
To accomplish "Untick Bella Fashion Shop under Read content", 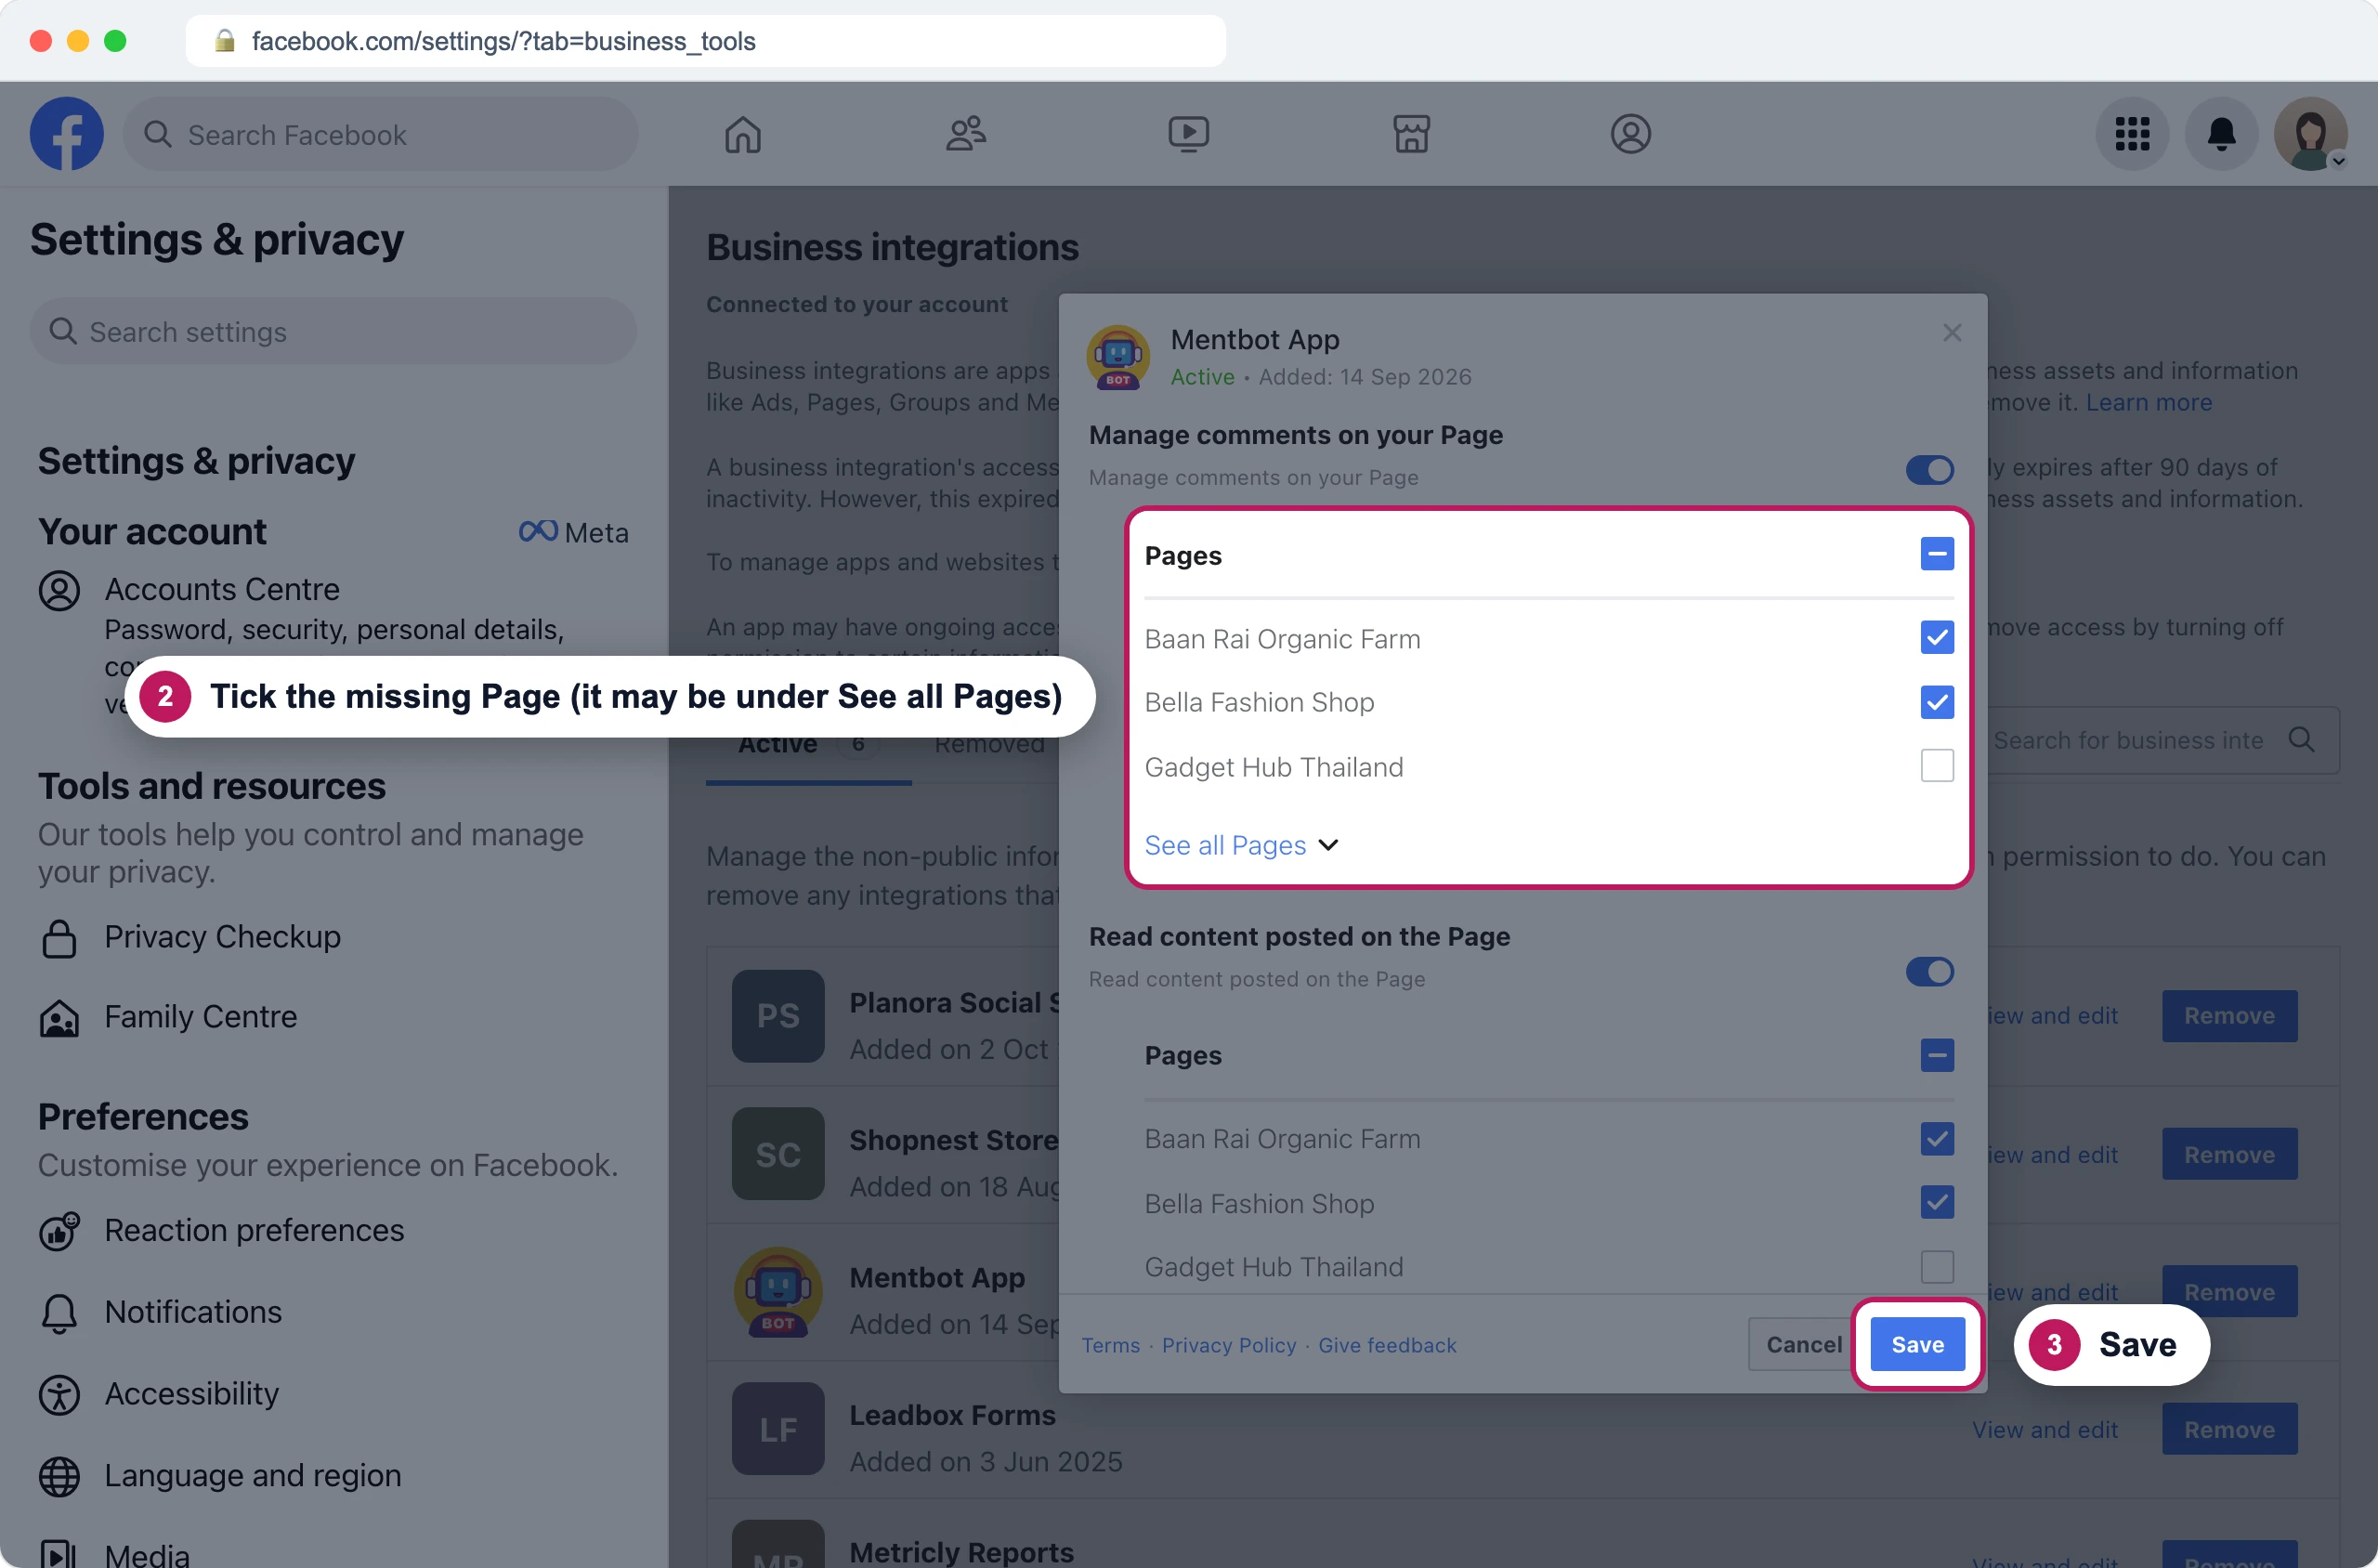I will (1937, 1202).
